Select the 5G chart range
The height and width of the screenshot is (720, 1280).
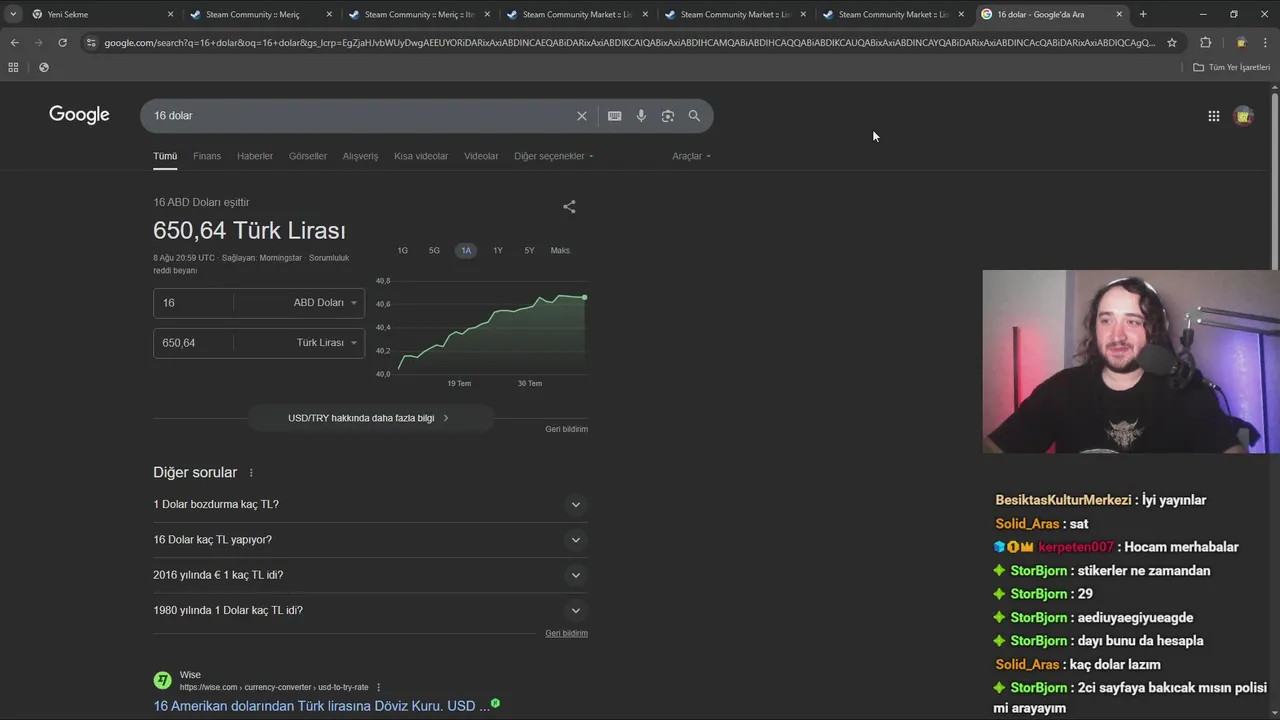(x=434, y=251)
